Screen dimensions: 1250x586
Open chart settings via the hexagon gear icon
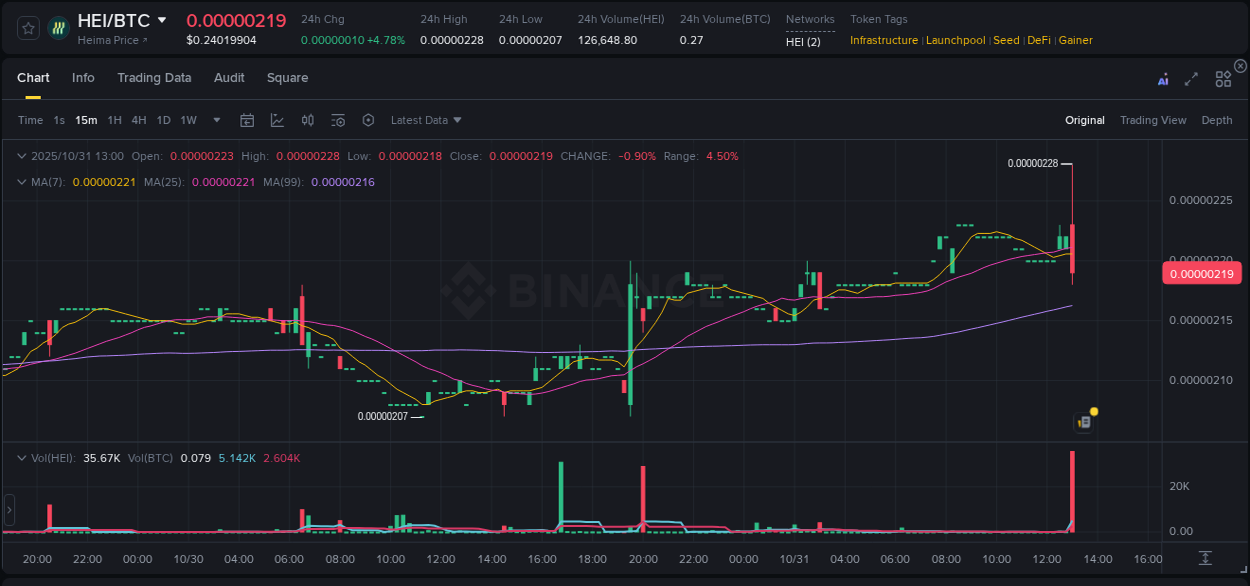[368, 120]
